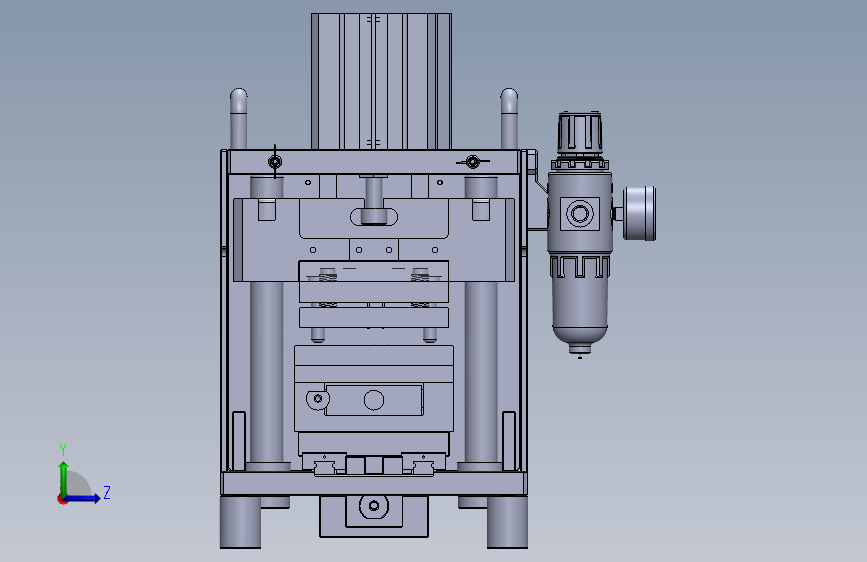Click the green Y axis arrow of the triad
Screen dimensions: 867x562
[64, 478]
